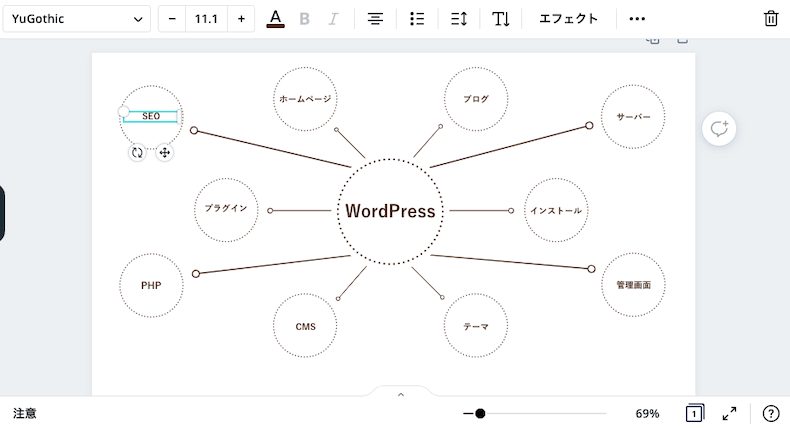The image size is (790, 428).
Task: Click the font size field showing 11.1
Action: coord(206,19)
